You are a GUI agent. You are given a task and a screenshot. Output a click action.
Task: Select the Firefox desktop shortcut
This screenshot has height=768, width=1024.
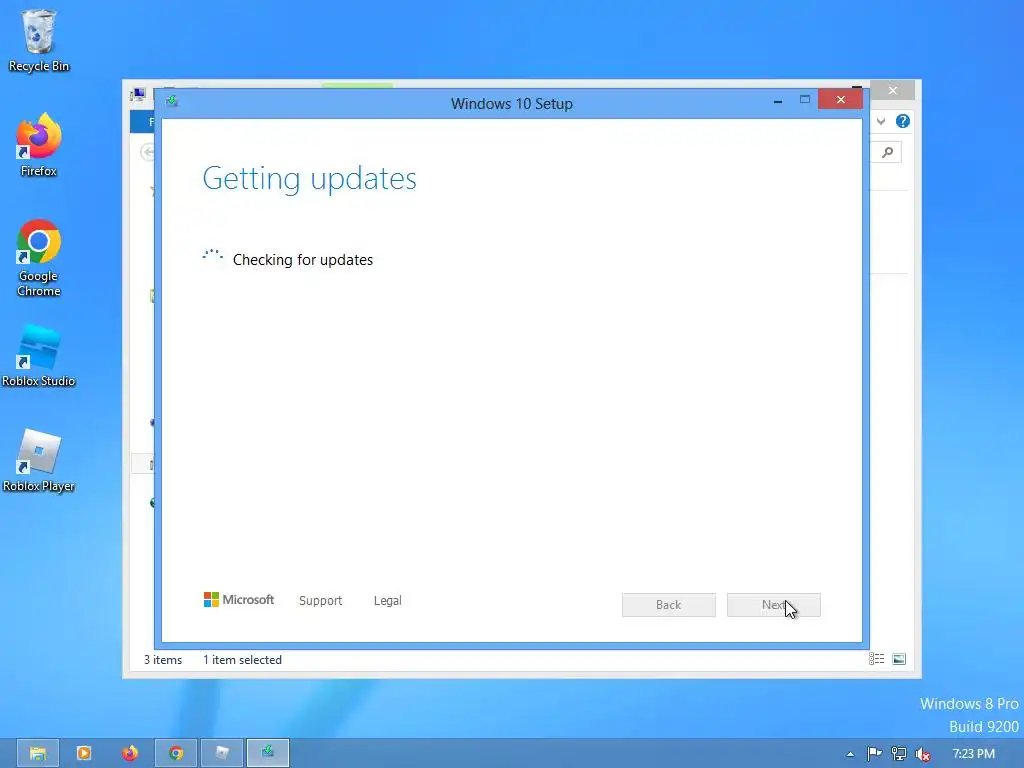click(39, 145)
